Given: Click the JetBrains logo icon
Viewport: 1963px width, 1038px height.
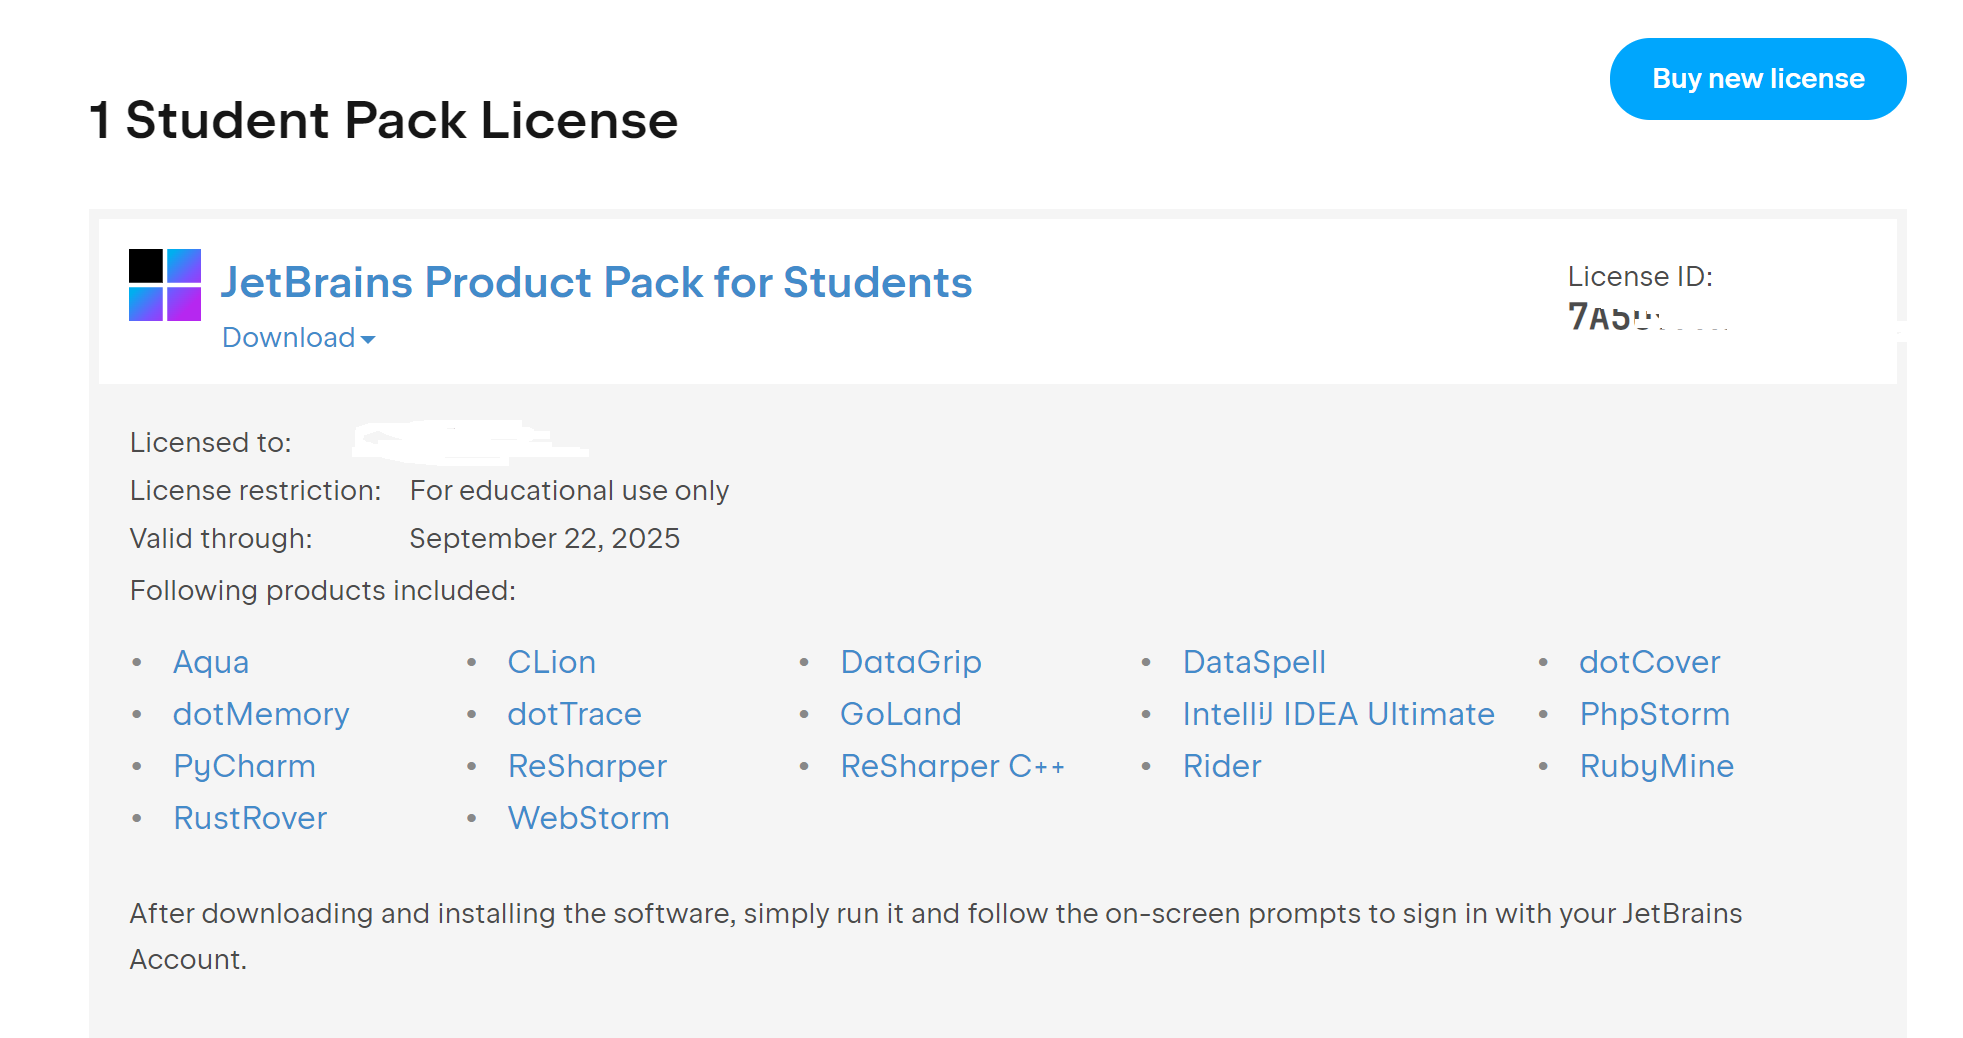Looking at the screenshot, I should 165,285.
